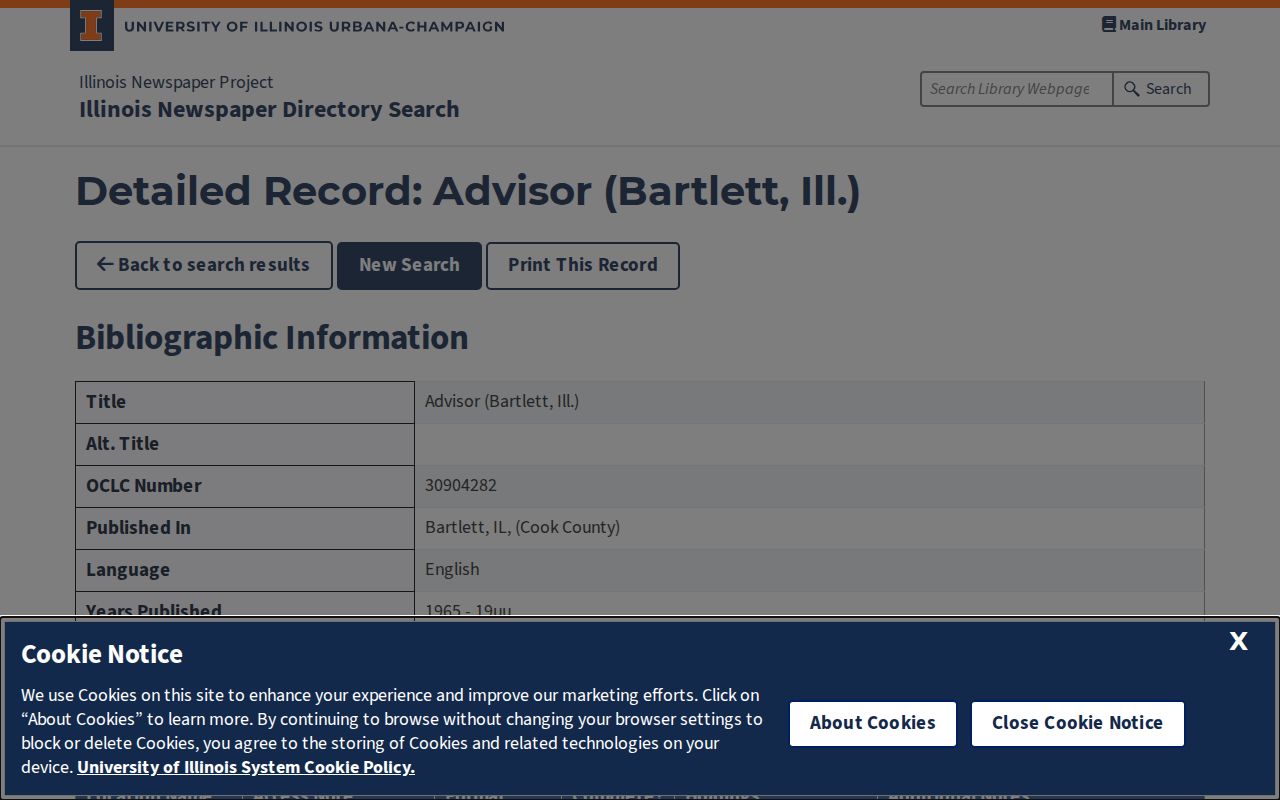1280x800 pixels.
Task: Print This Record
Action: pyautogui.click(x=583, y=266)
